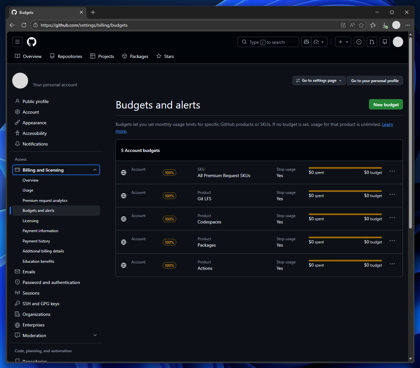The height and width of the screenshot is (368, 420).
Task: Click the 100% badge in Packages row
Action: (169, 242)
